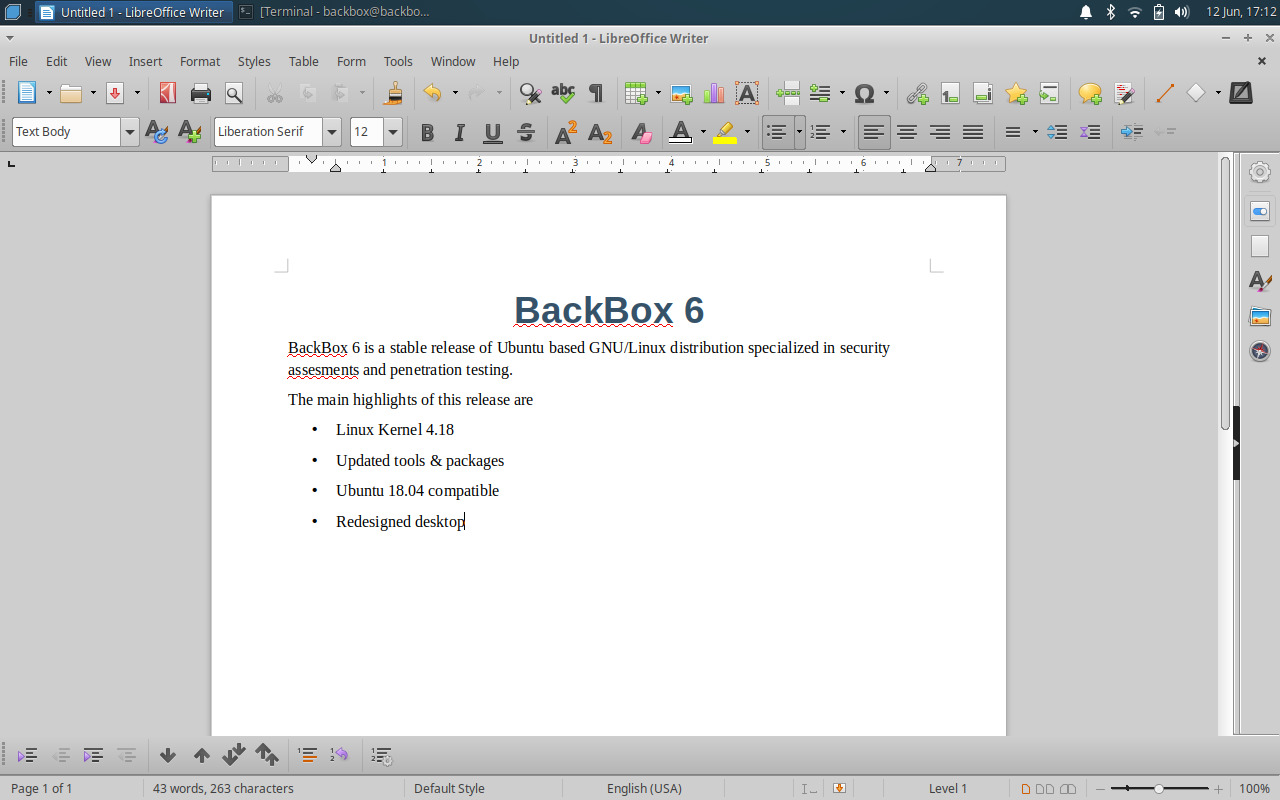Toggle formatting marks display
The image size is (1280, 800).
coord(594,93)
